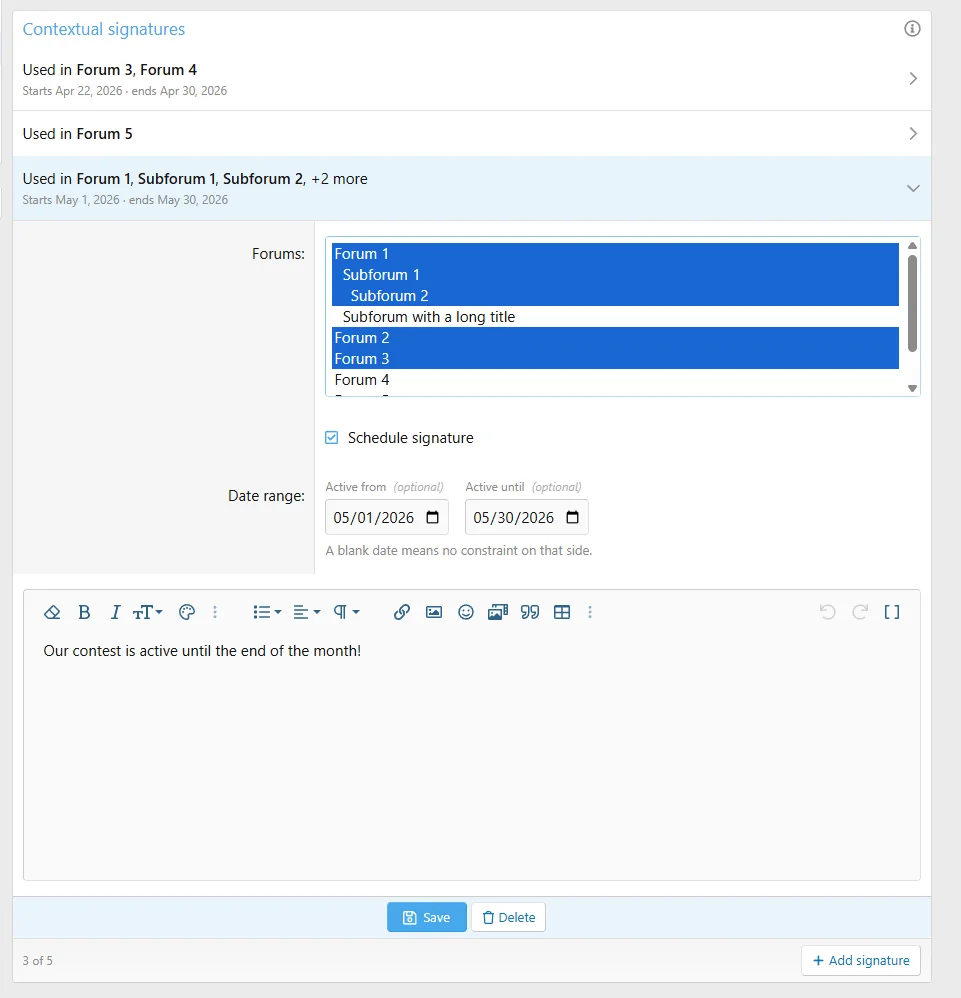
Task: Click the Remove formatting eraser icon
Action: [x=52, y=612]
